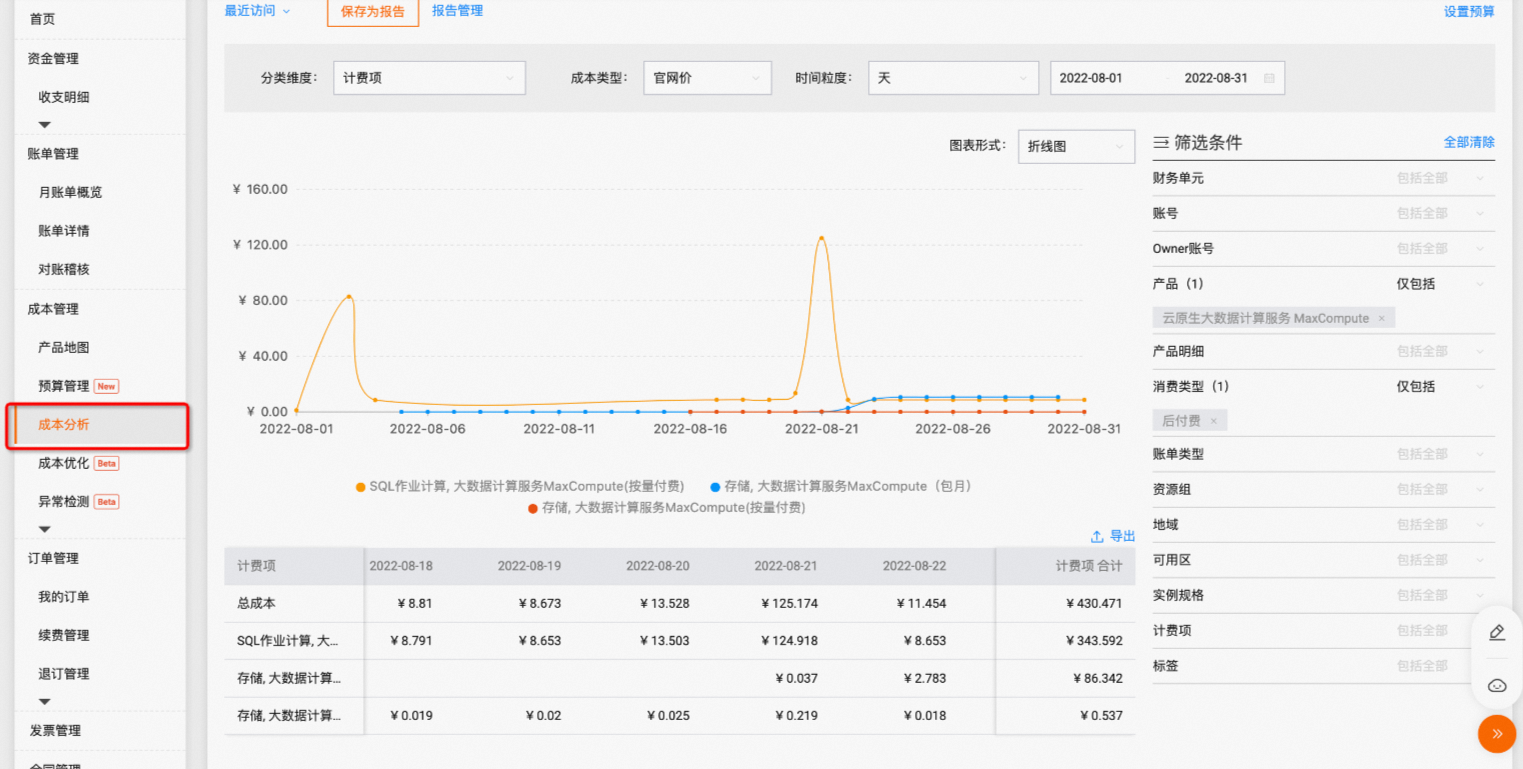The width and height of the screenshot is (1523, 769).
Task: Click the start date 2022-08-01 field
Action: click(1091, 78)
